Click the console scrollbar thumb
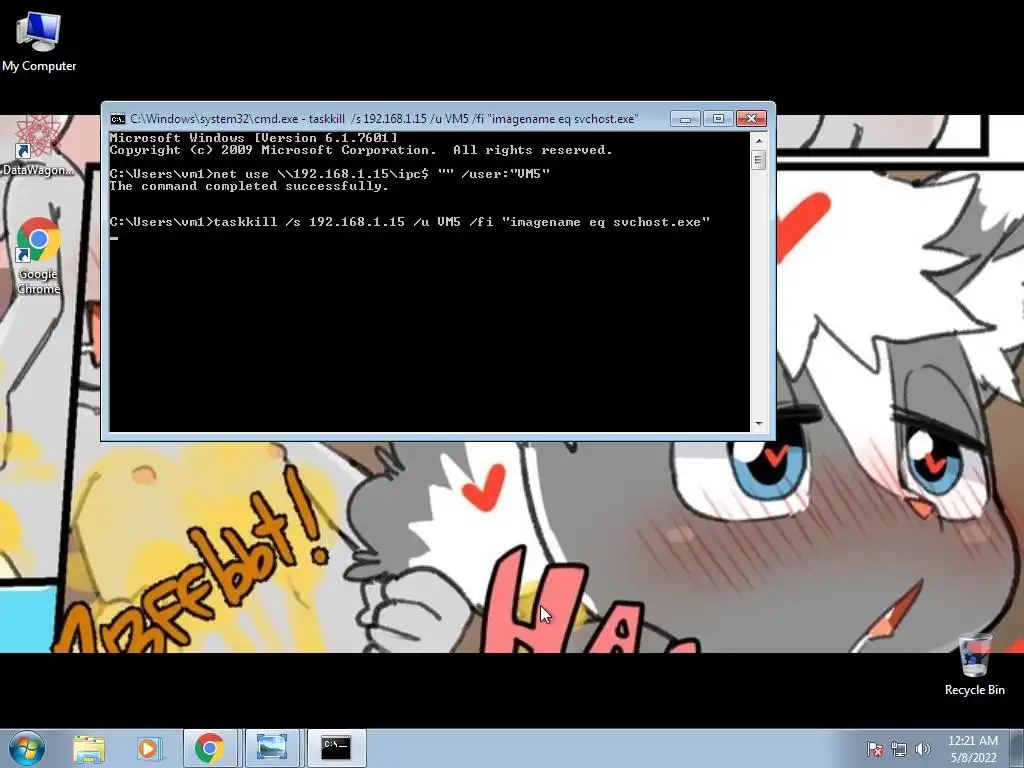 pyautogui.click(x=758, y=160)
